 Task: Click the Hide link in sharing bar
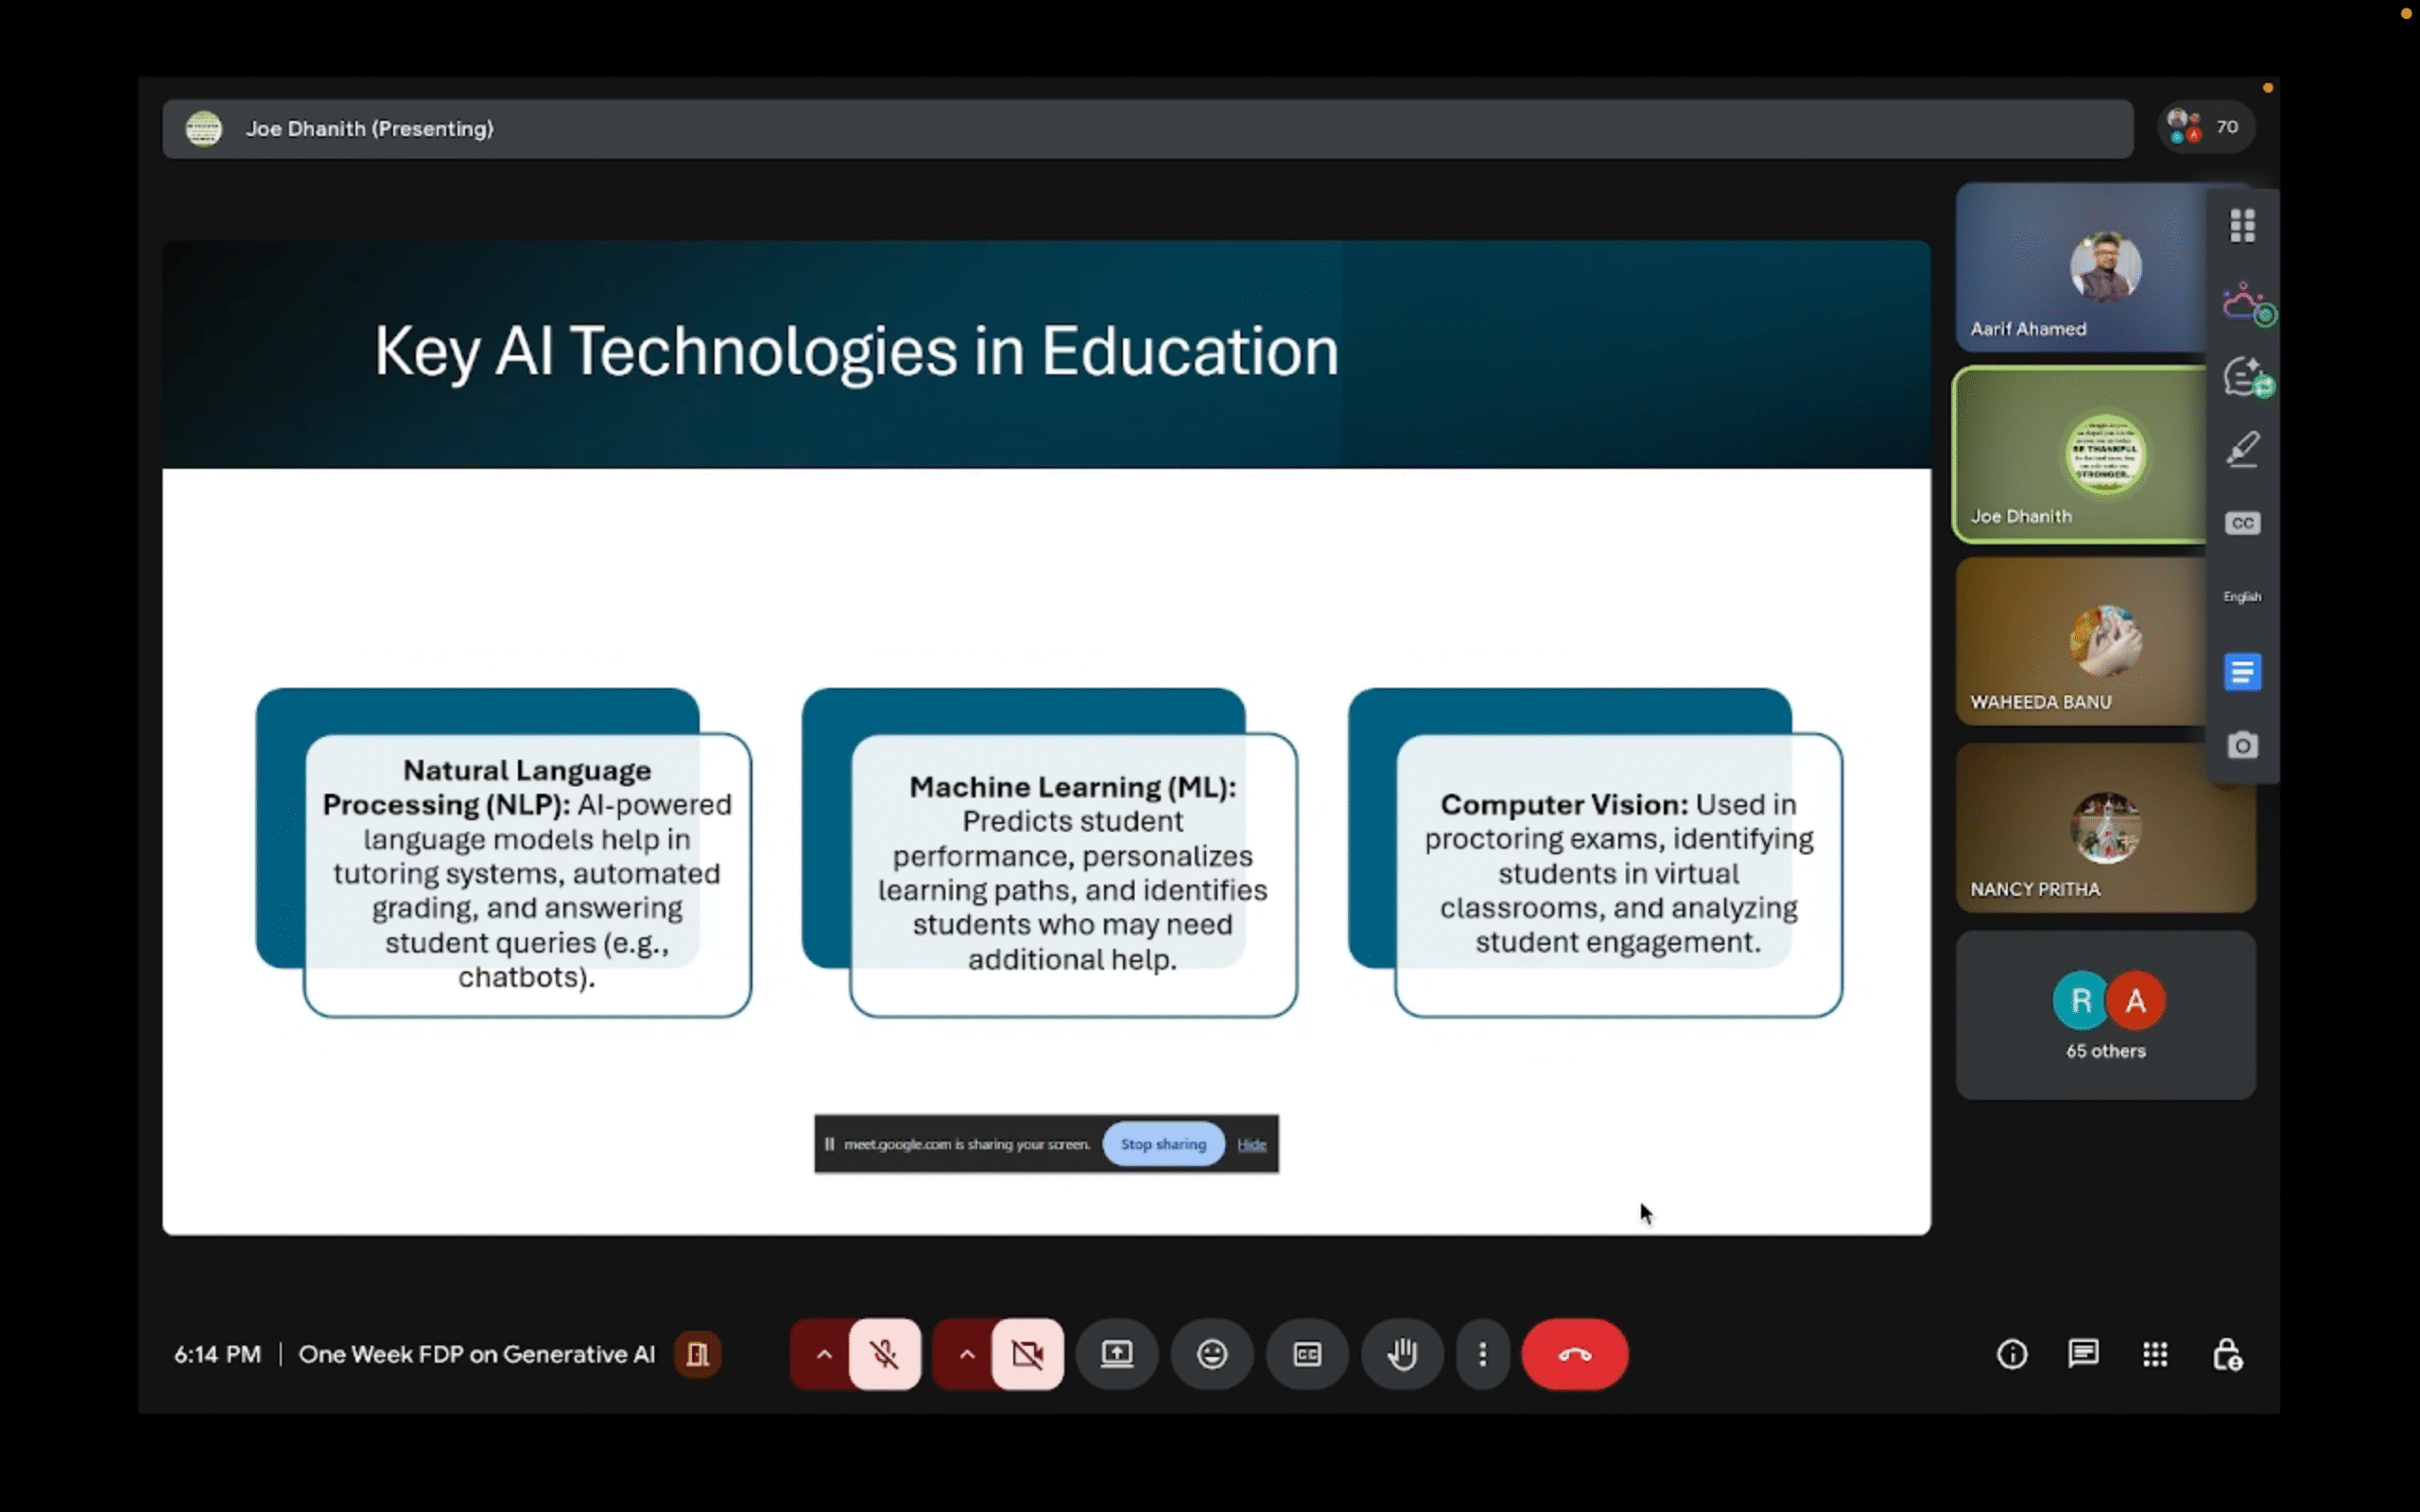pyautogui.click(x=1251, y=1144)
